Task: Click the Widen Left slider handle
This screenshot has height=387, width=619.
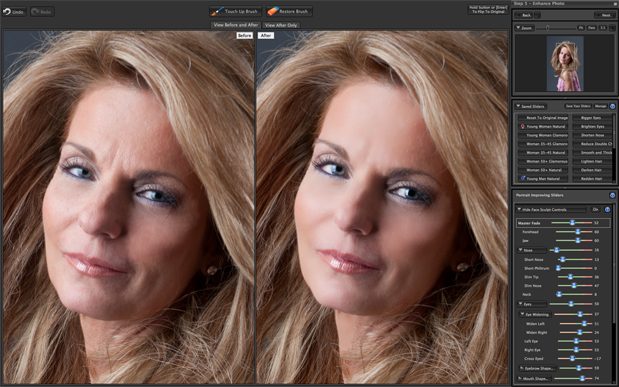Action: click(x=584, y=323)
